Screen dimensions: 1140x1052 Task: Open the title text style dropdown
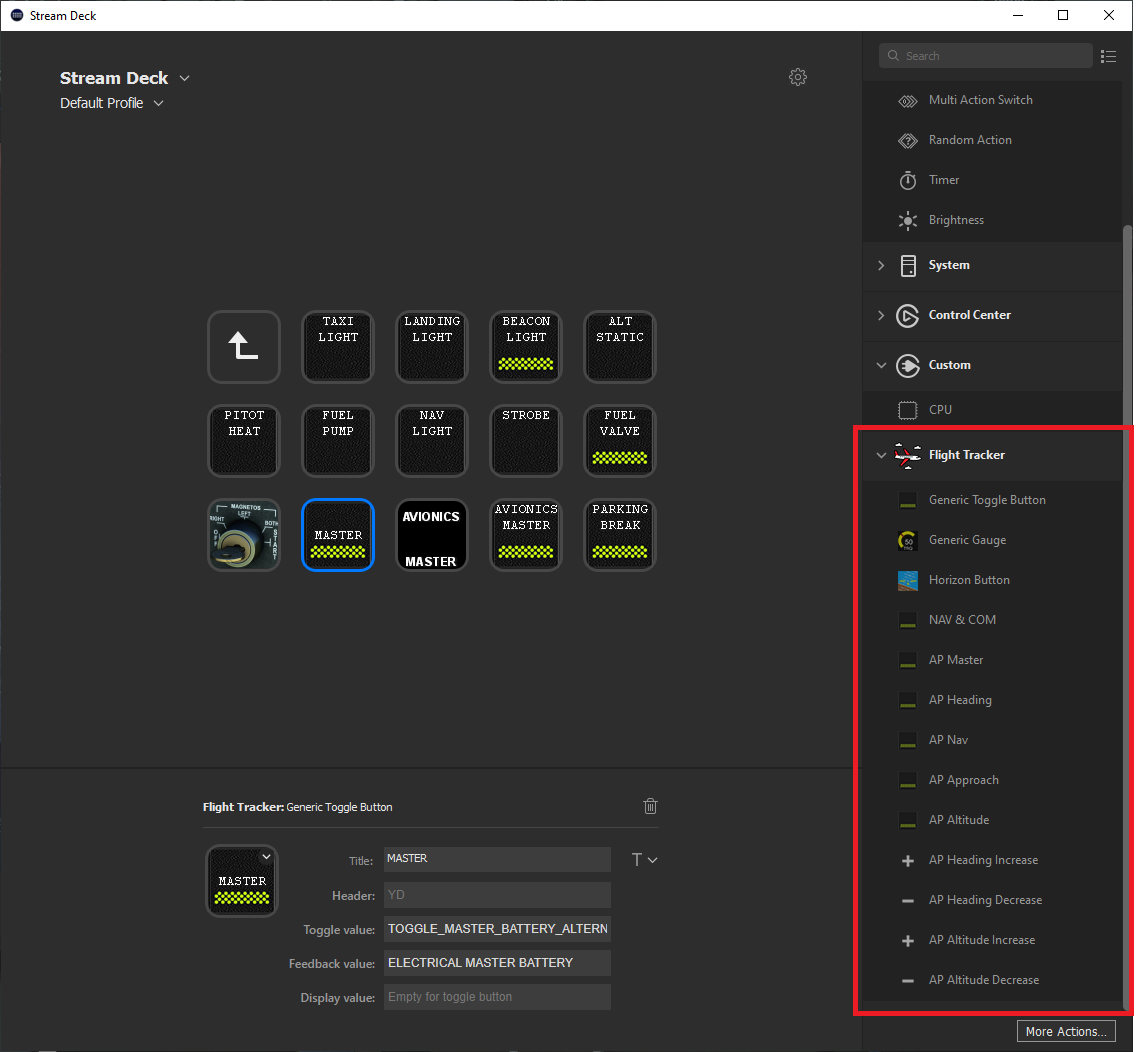644,860
